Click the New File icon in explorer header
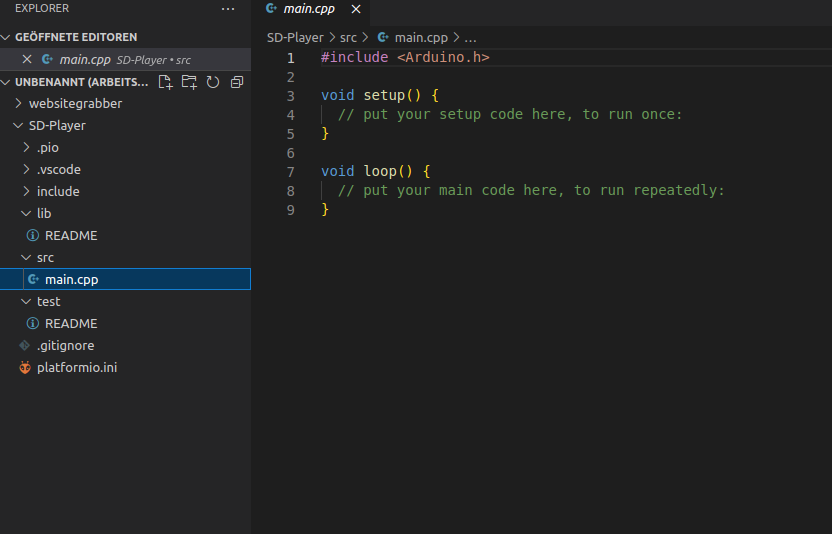 (x=166, y=82)
